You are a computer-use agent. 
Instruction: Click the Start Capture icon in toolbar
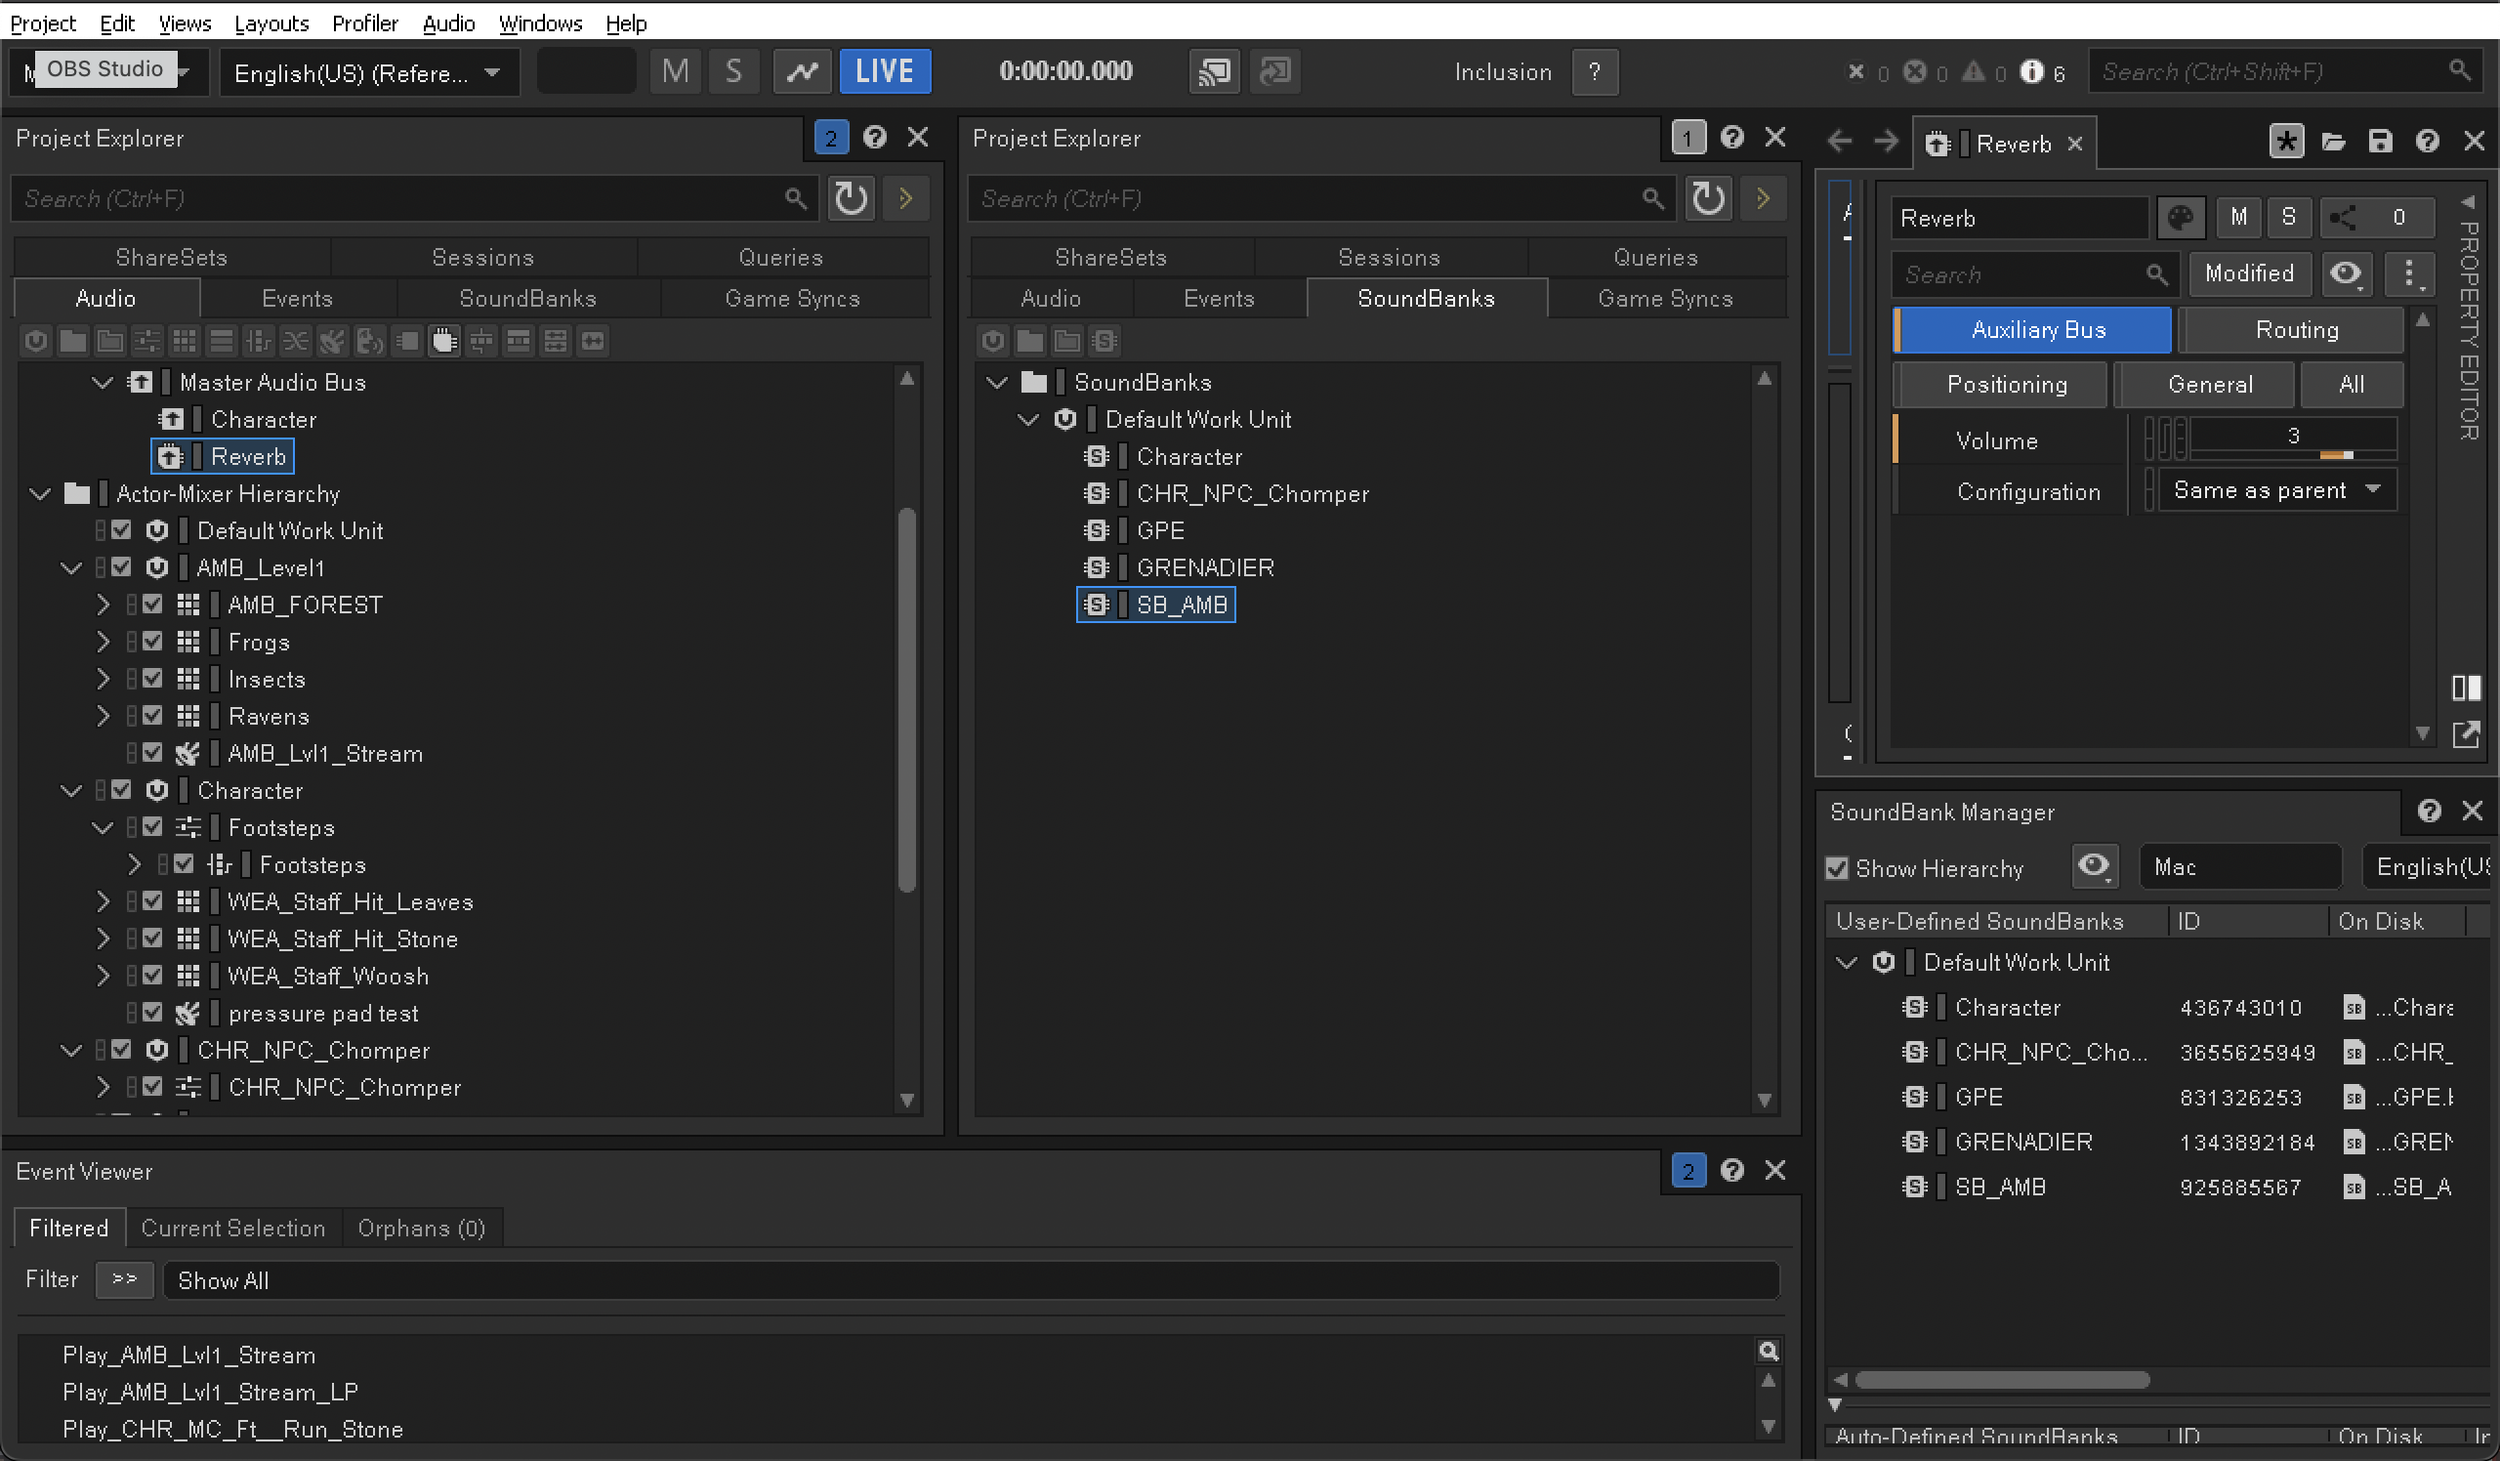click(x=802, y=71)
